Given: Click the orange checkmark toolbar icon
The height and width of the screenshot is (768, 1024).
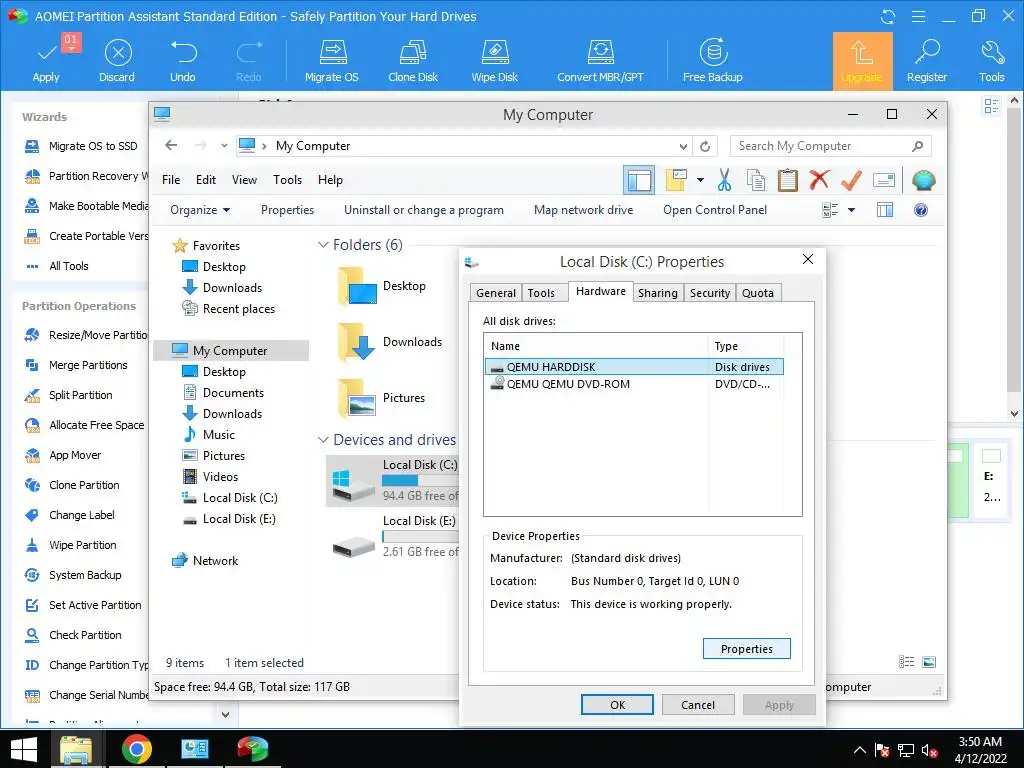Looking at the screenshot, I should (851, 180).
